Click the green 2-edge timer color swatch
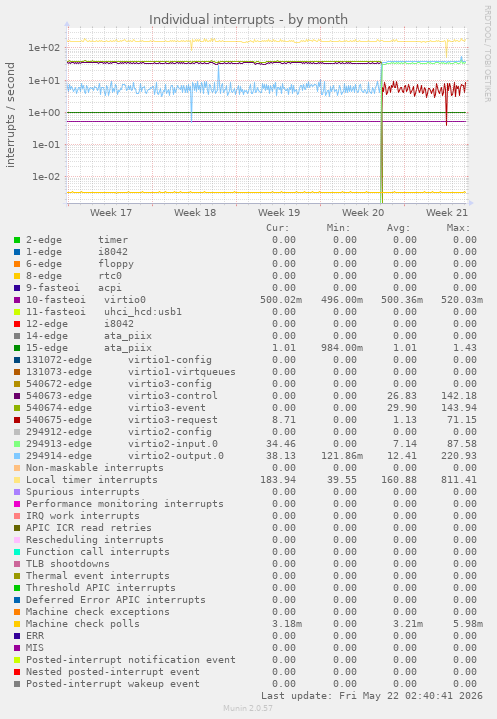 point(17,240)
